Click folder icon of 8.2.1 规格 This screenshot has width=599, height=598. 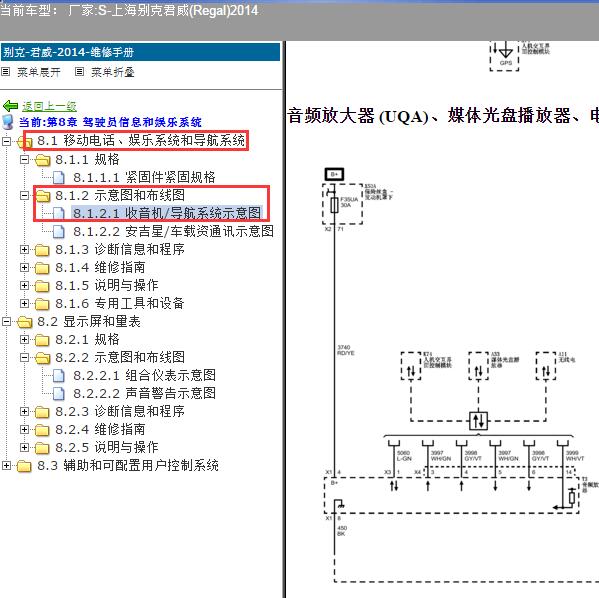pyautogui.click(x=42, y=340)
